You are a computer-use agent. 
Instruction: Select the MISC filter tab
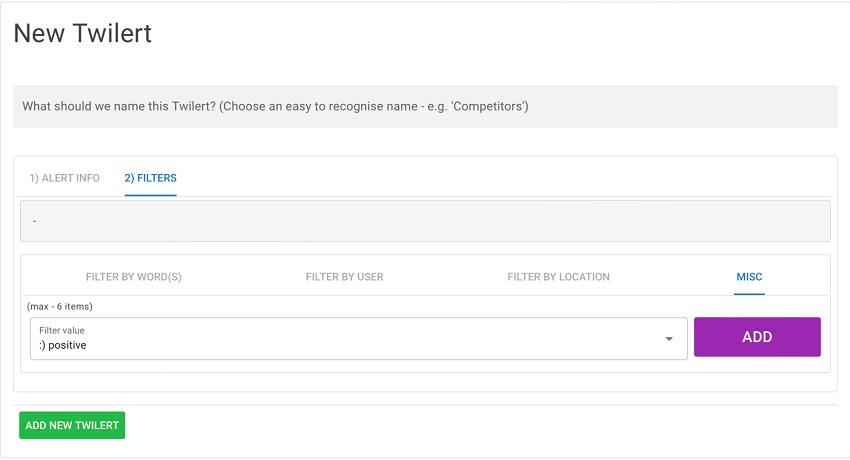click(x=749, y=277)
